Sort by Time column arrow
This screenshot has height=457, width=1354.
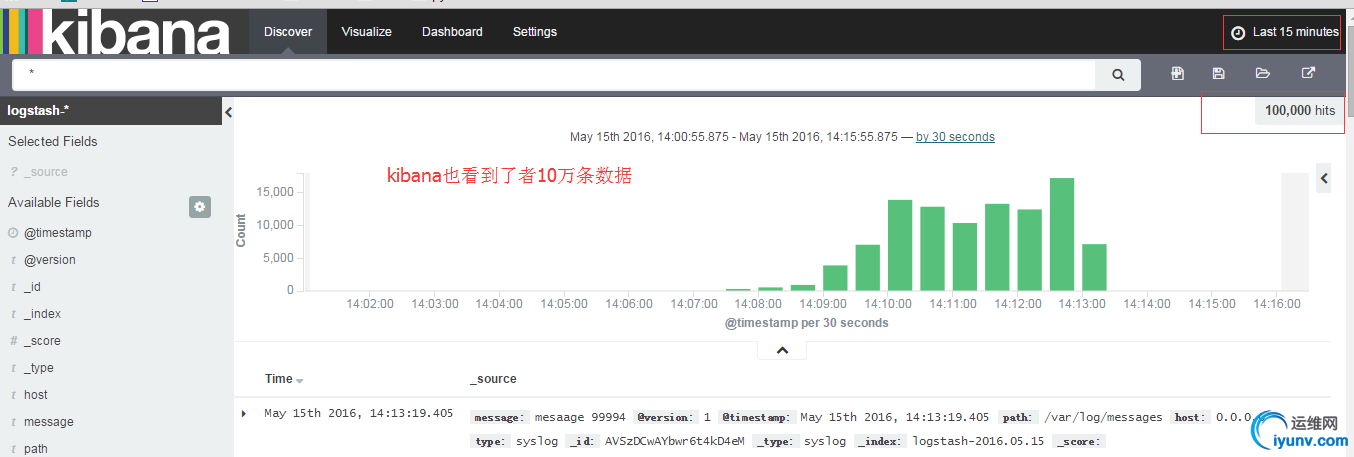click(x=300, y=381)
